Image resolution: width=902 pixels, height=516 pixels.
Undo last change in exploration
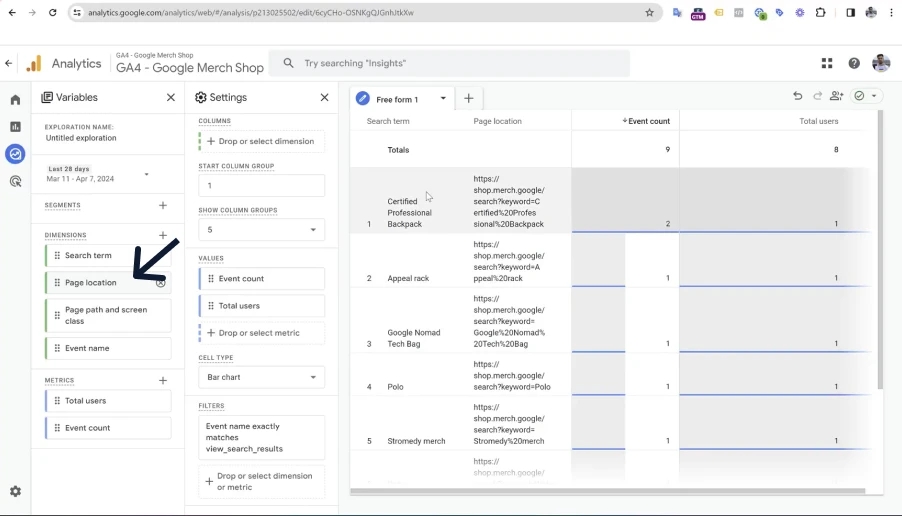(797, 96)
